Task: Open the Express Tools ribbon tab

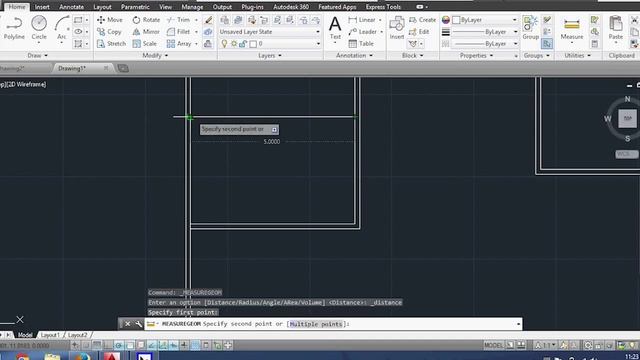Action: click(x=383, y=7)
